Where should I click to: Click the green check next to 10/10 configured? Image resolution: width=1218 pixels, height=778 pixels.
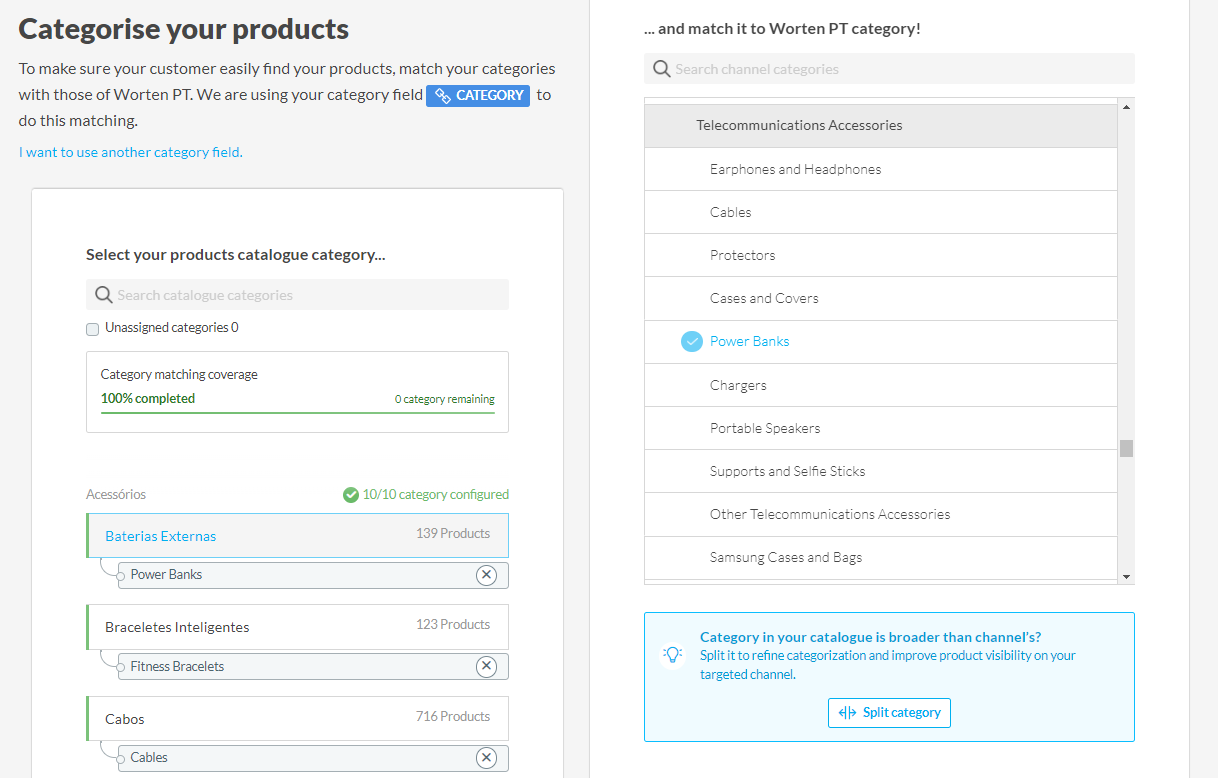point(351,495)
